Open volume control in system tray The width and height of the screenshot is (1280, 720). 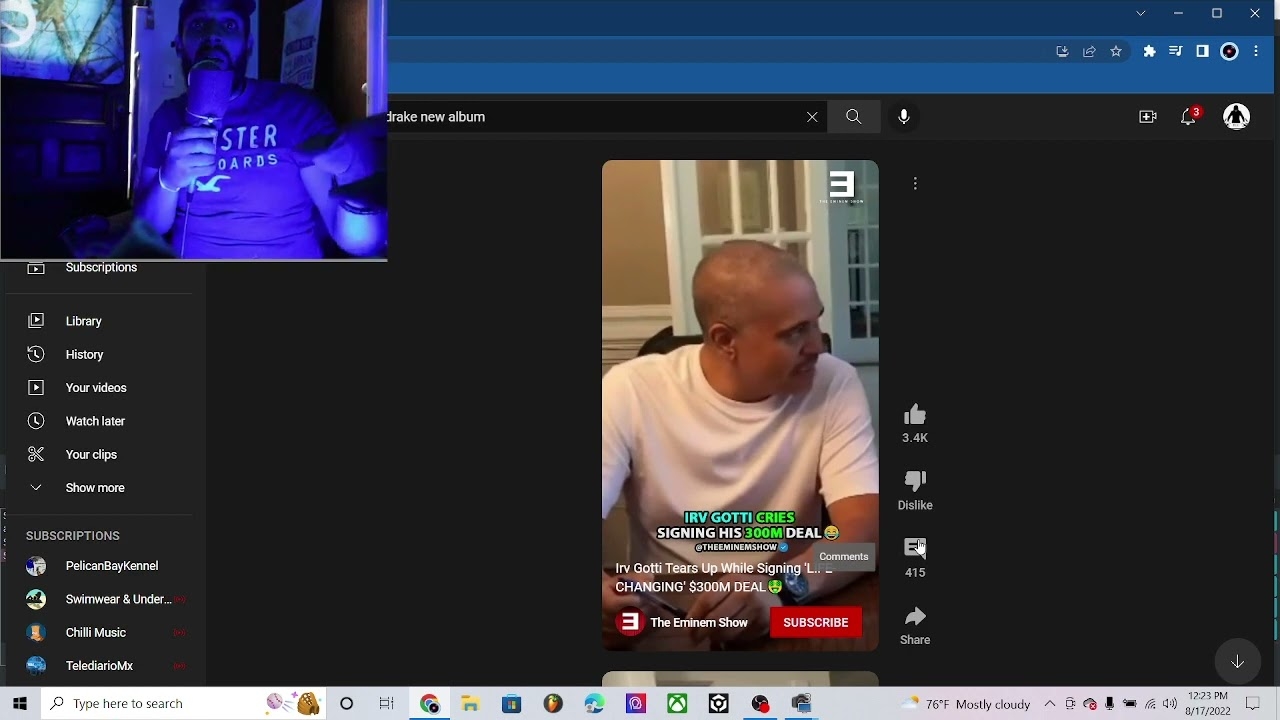click(1170, 704)
